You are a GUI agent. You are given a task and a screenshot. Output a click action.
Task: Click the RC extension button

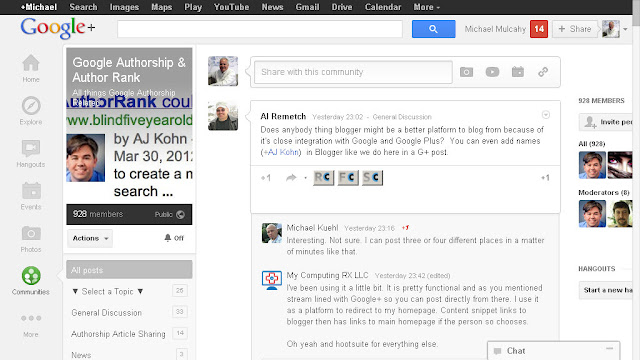point(324,178)
